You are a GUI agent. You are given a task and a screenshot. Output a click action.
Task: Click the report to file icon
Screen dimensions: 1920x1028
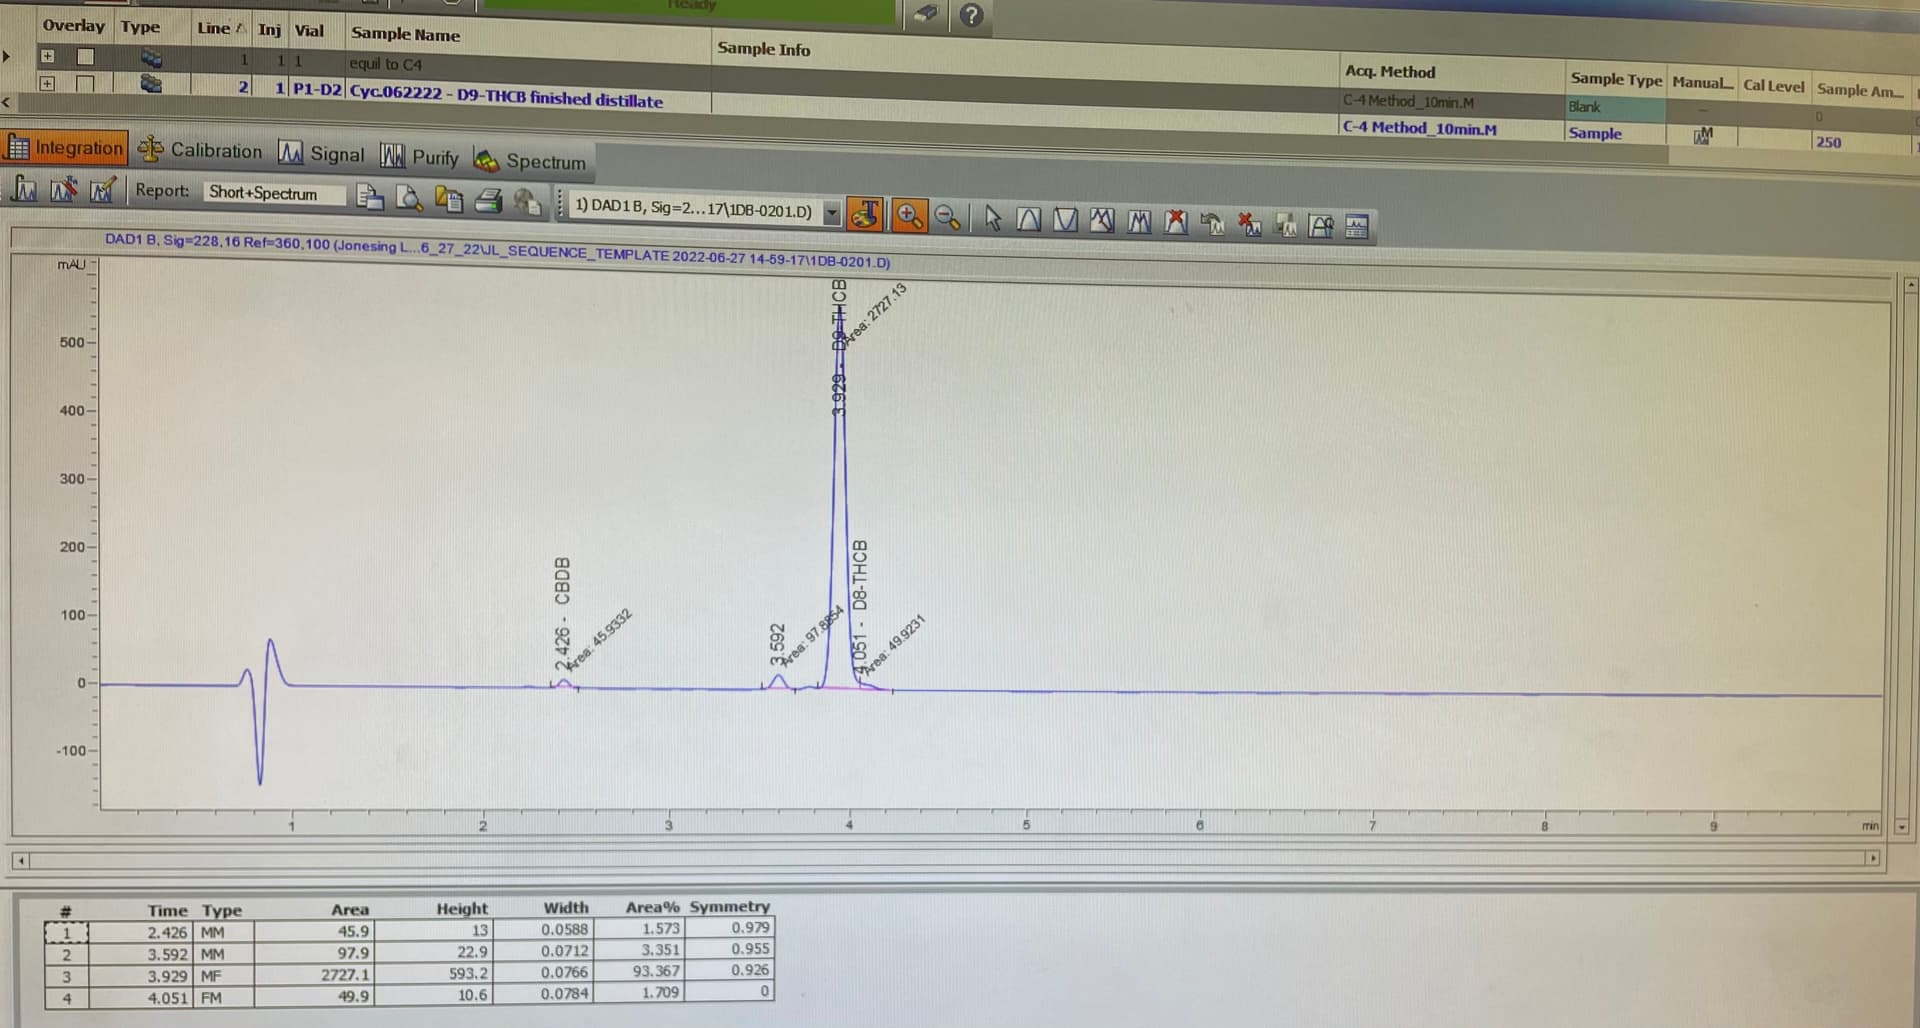coord(370,197)
